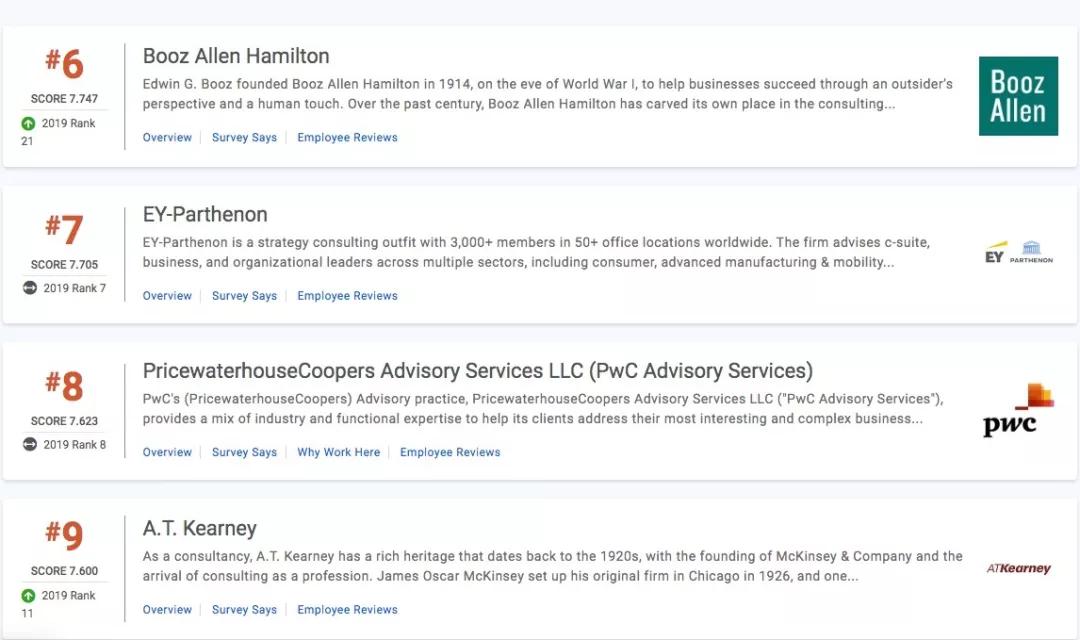
Task: Open the A.T. Kearney company title
Action: tap(199, 528)
